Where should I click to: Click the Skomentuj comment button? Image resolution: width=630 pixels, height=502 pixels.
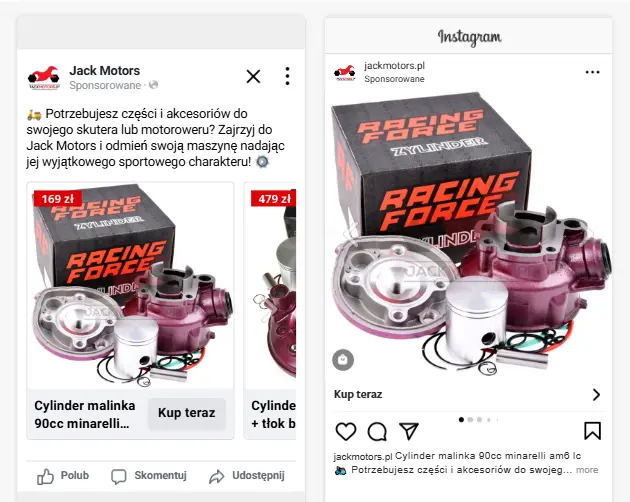coord(148,475)
